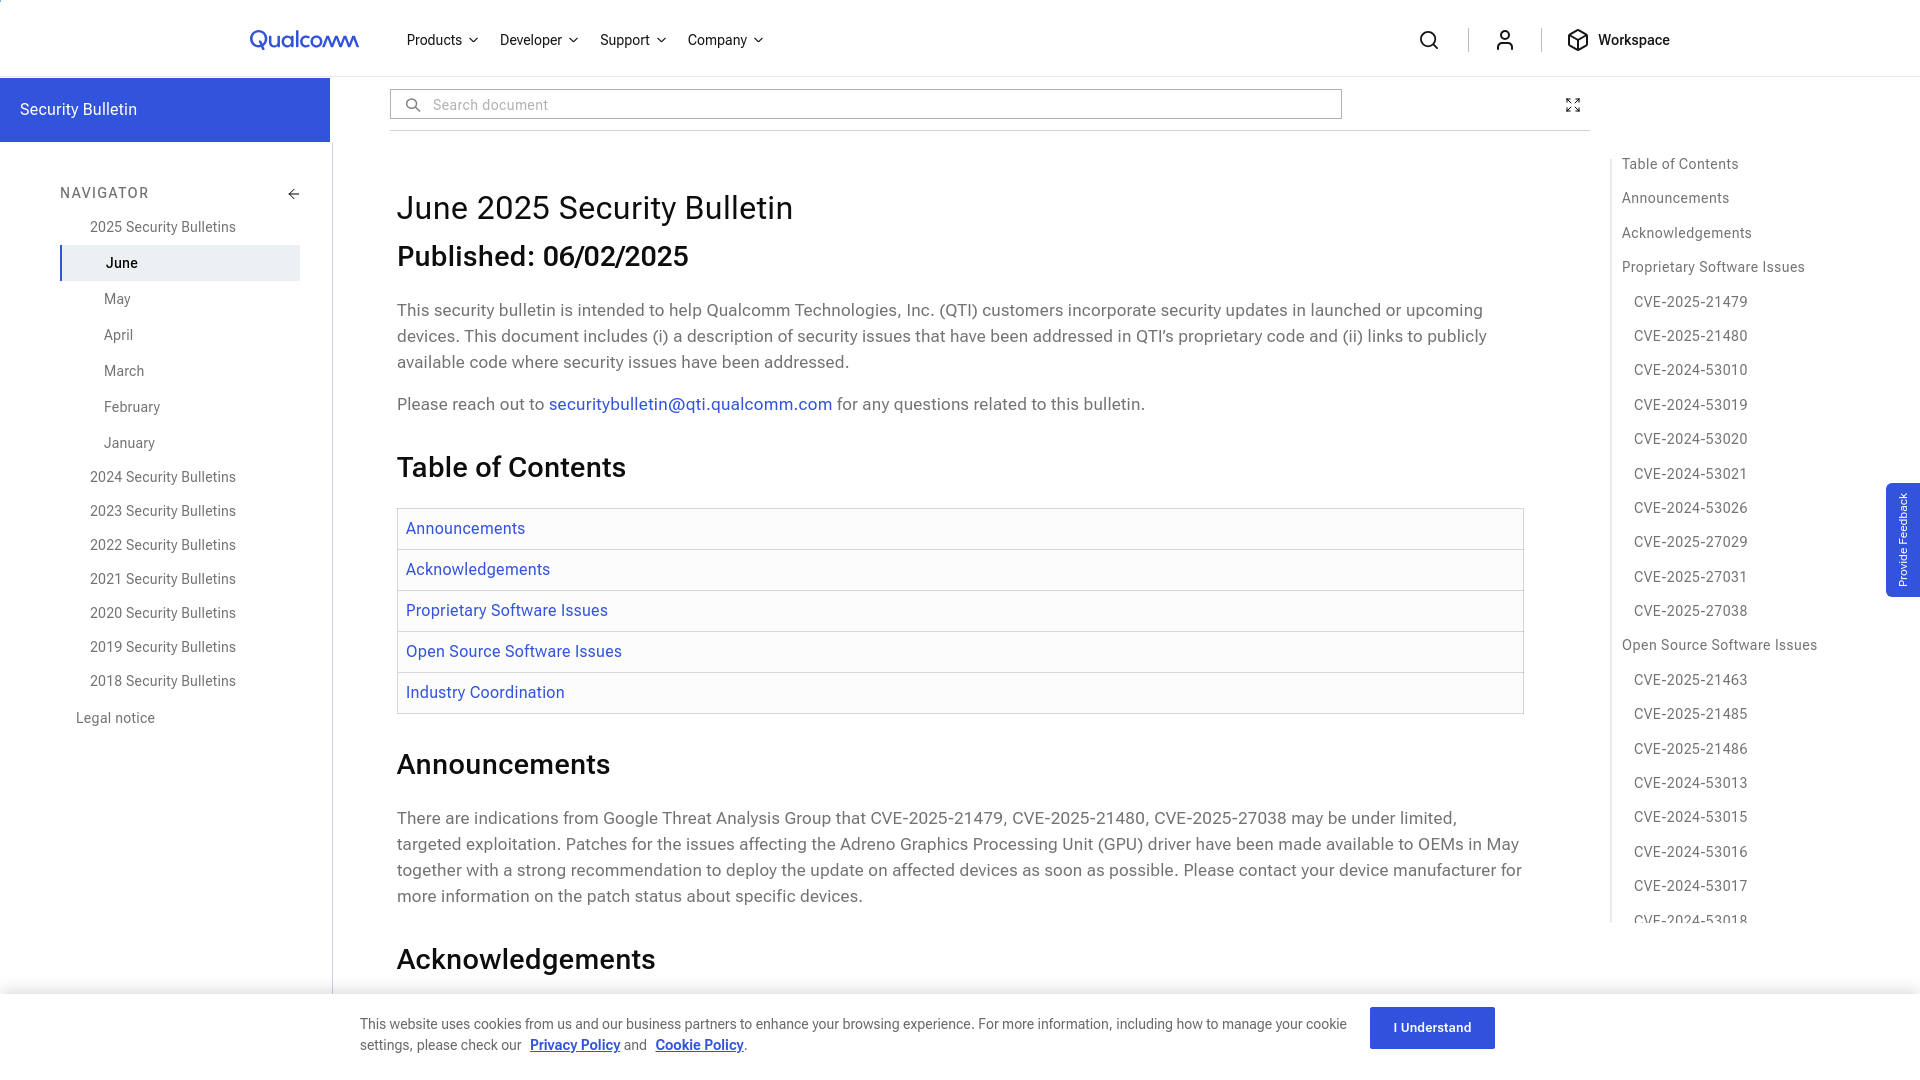Click Open Source Software Issues in outline
1920x1080 pixels.
pyautogui.click(x=1719, y=645)
